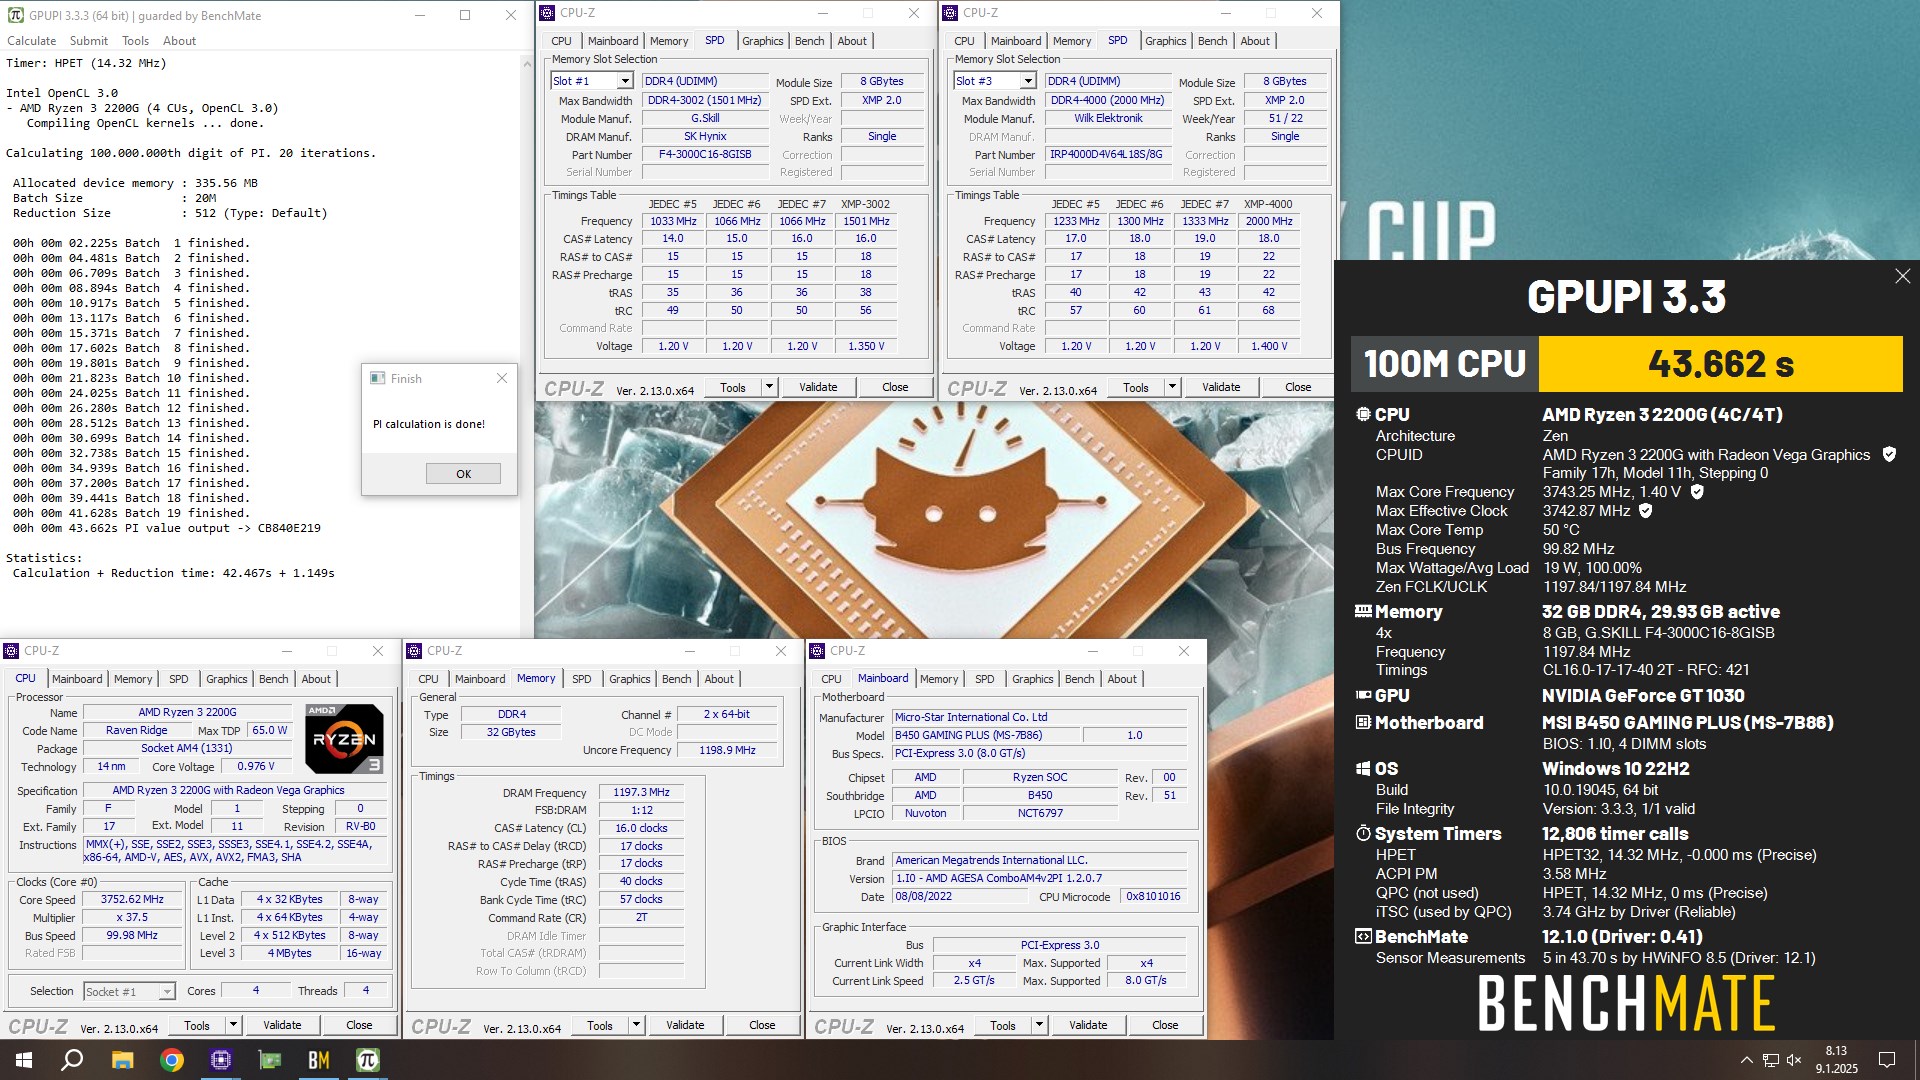Open About tab in CPU-Z Memory window
The image size is (1920, 1080).
coord(719,679)
